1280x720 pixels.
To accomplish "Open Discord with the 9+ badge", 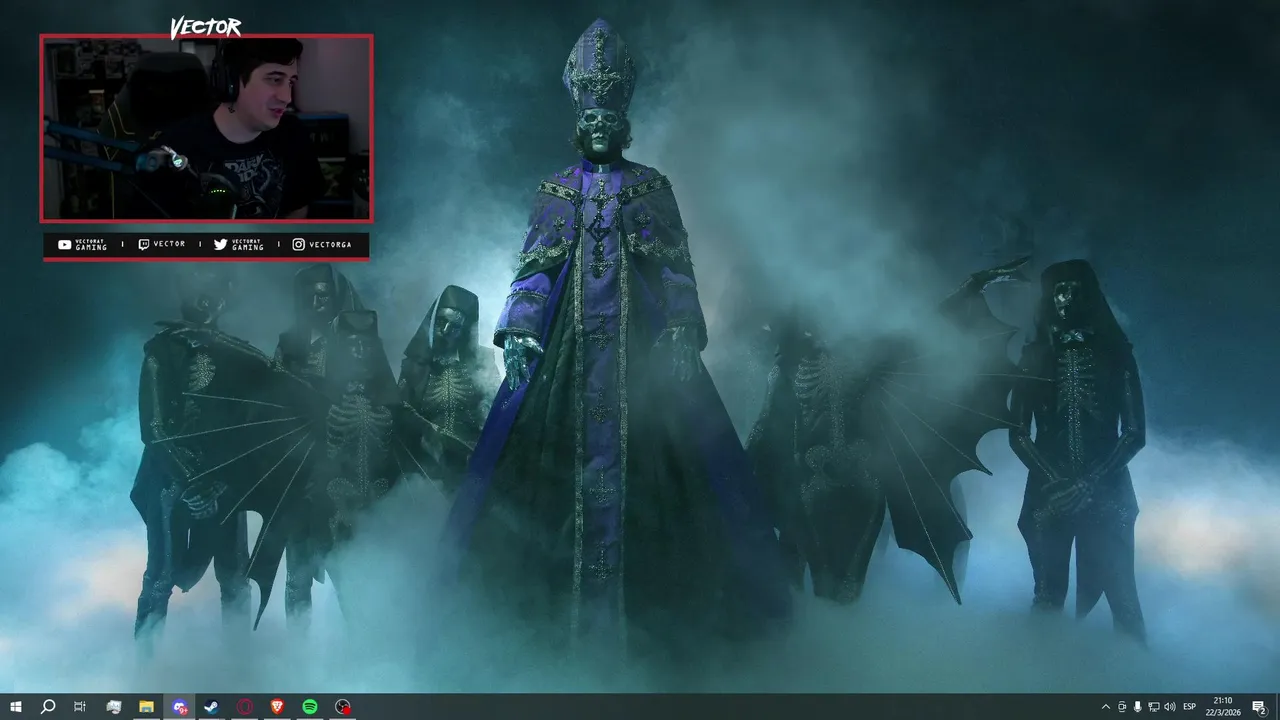I will [179, 707].
